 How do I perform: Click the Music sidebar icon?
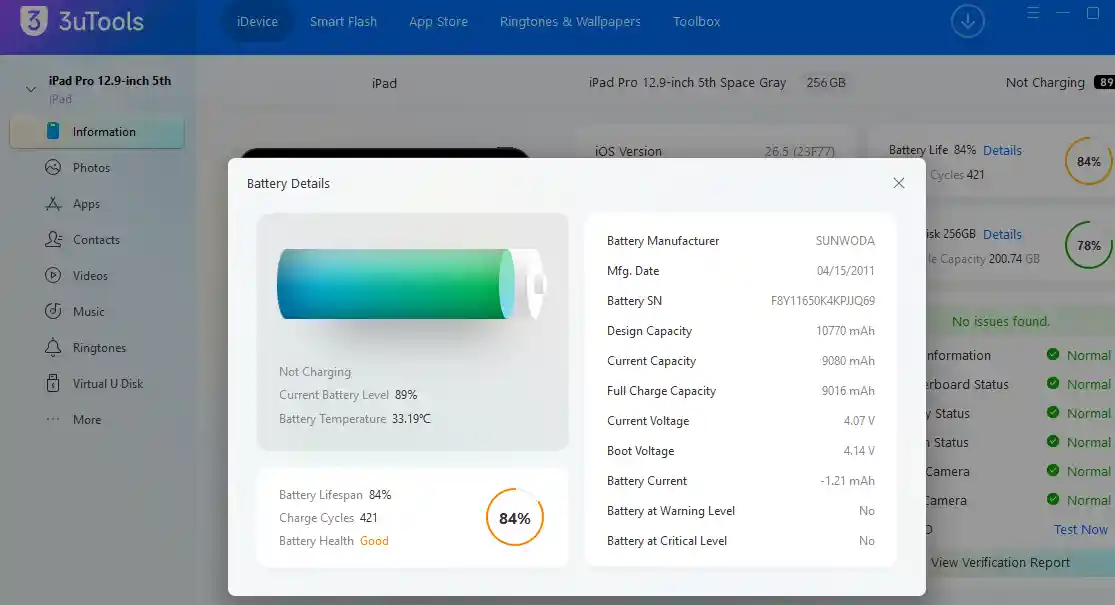(53, 311)
